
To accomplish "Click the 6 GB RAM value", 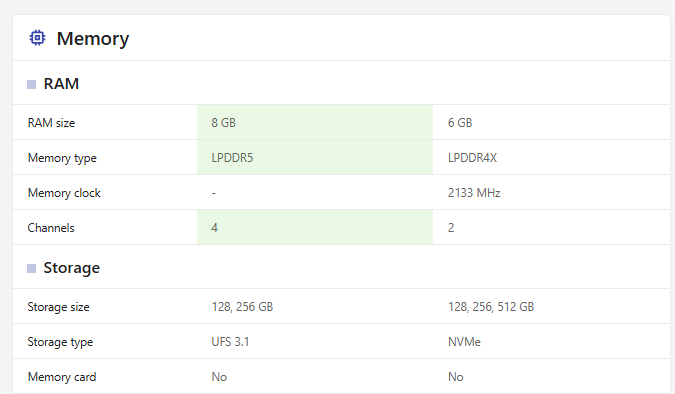I will tap(460, 123).
